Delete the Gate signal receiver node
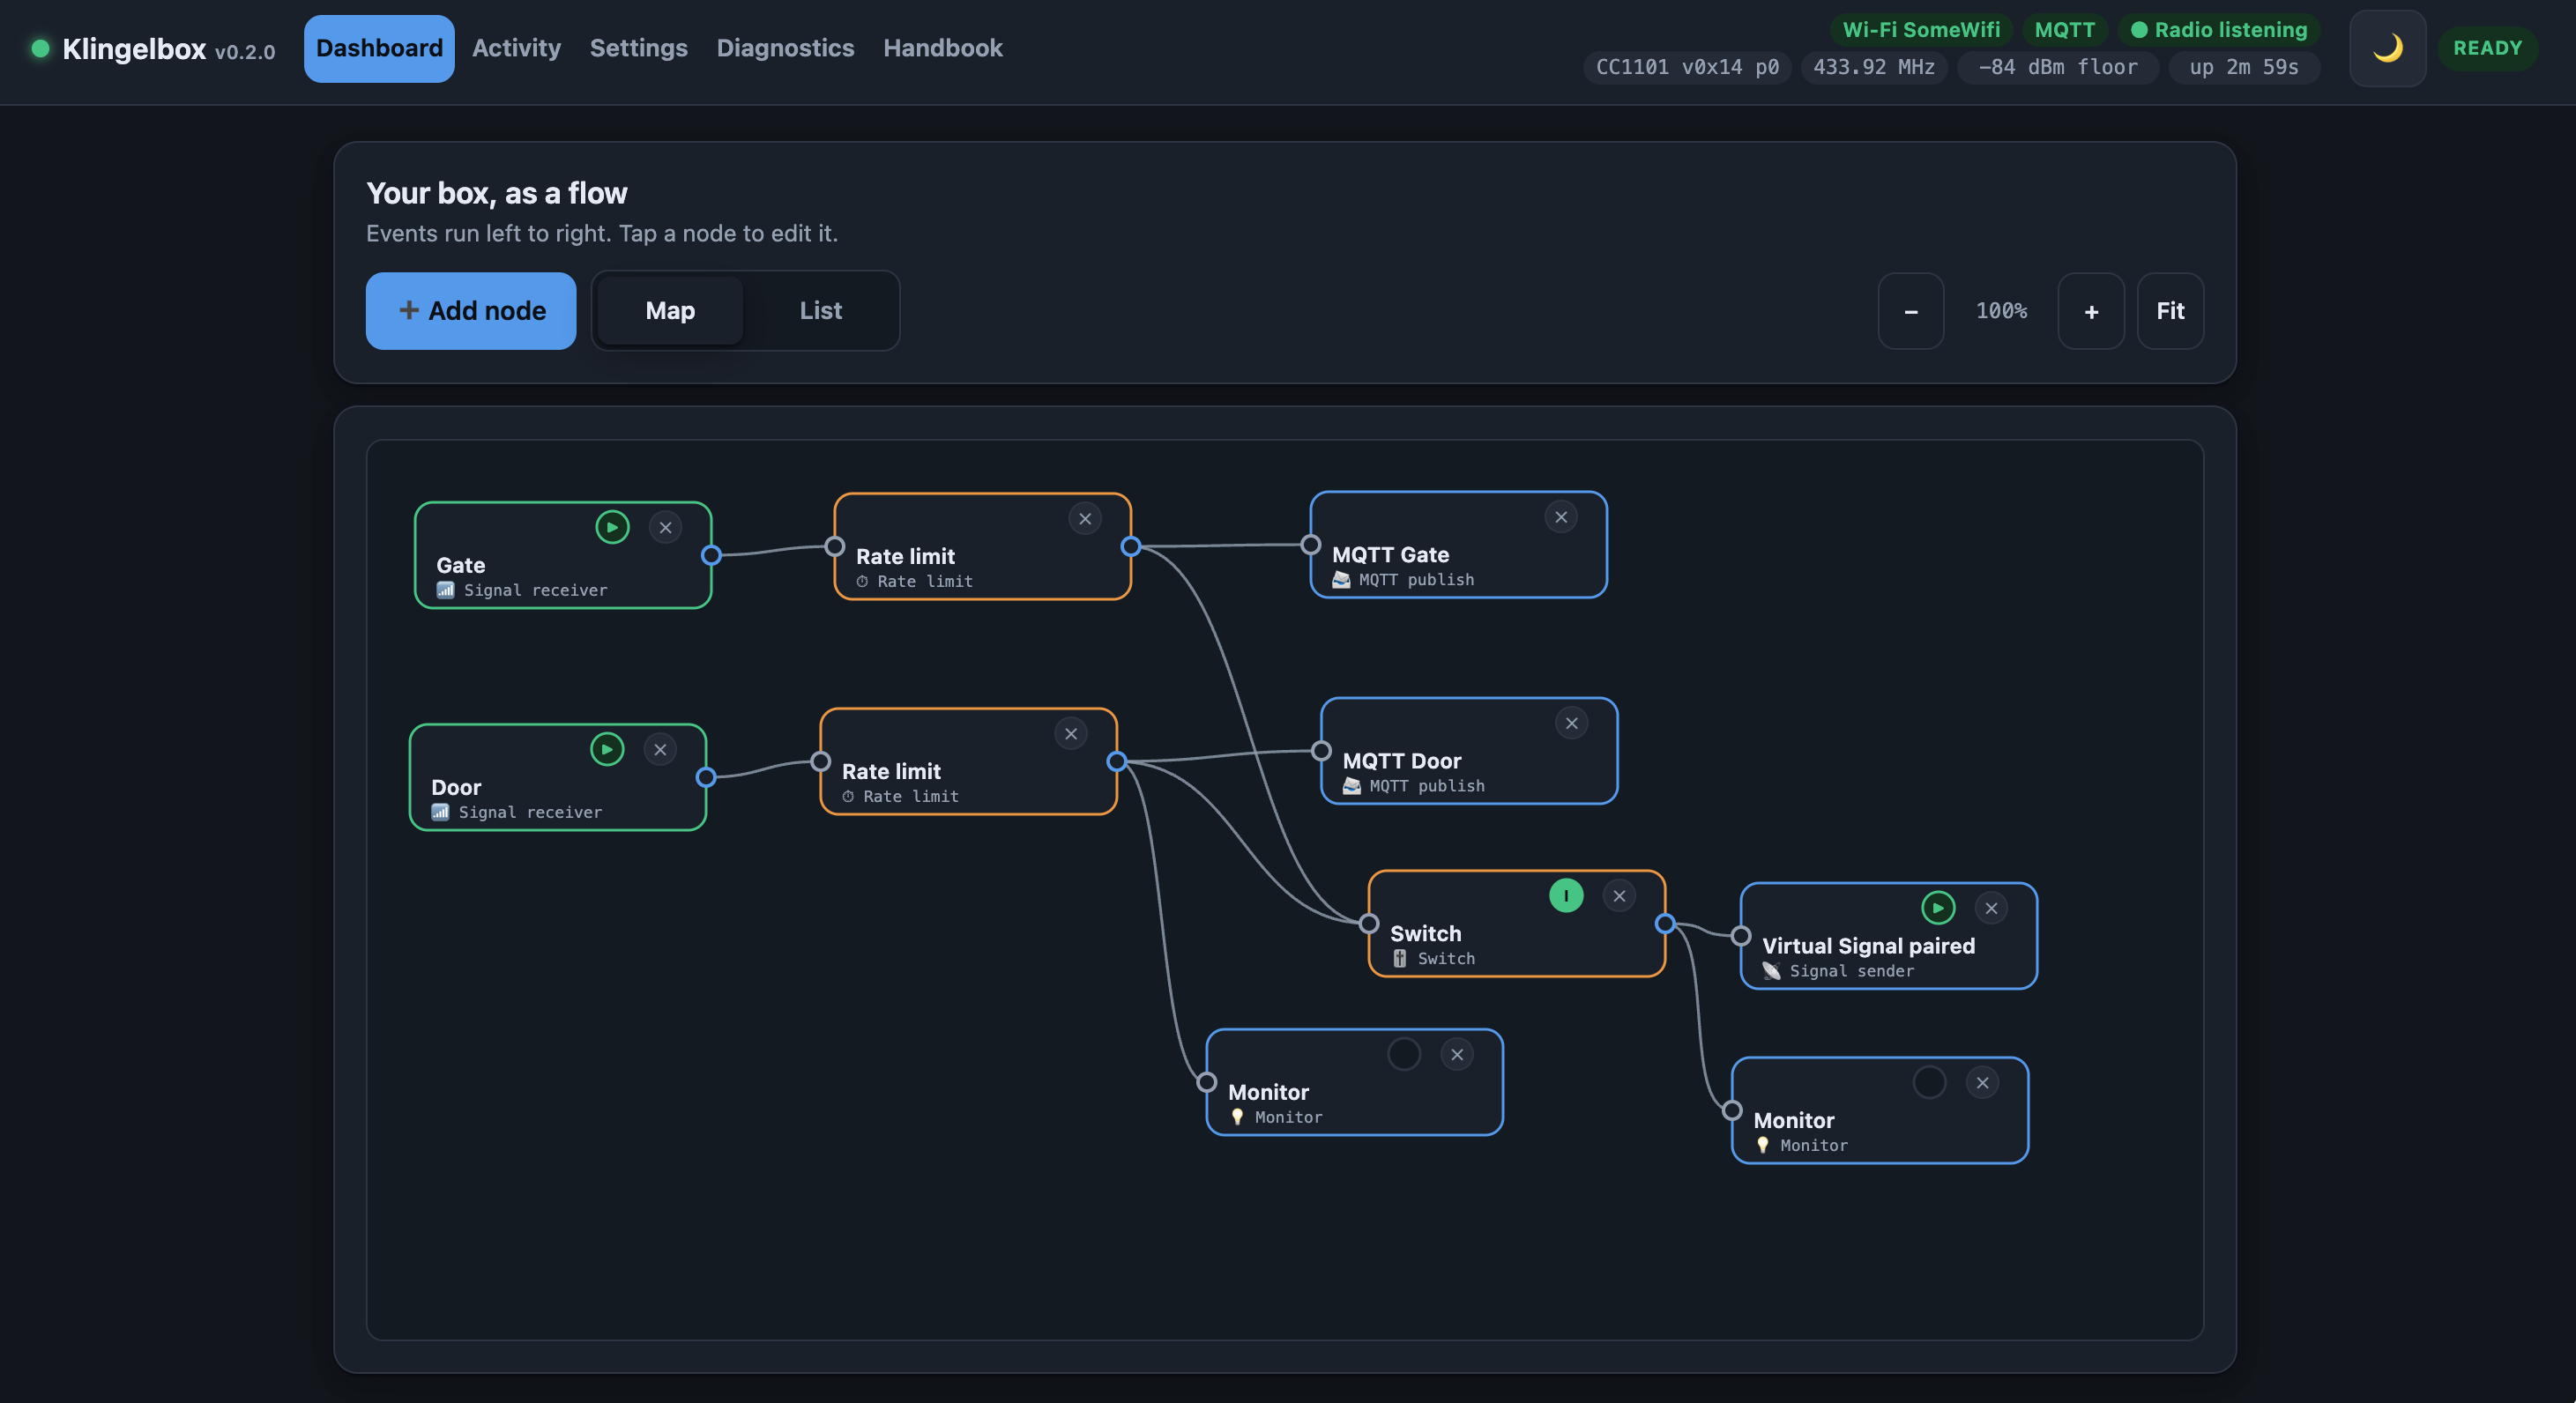 [x=665, y=527]
